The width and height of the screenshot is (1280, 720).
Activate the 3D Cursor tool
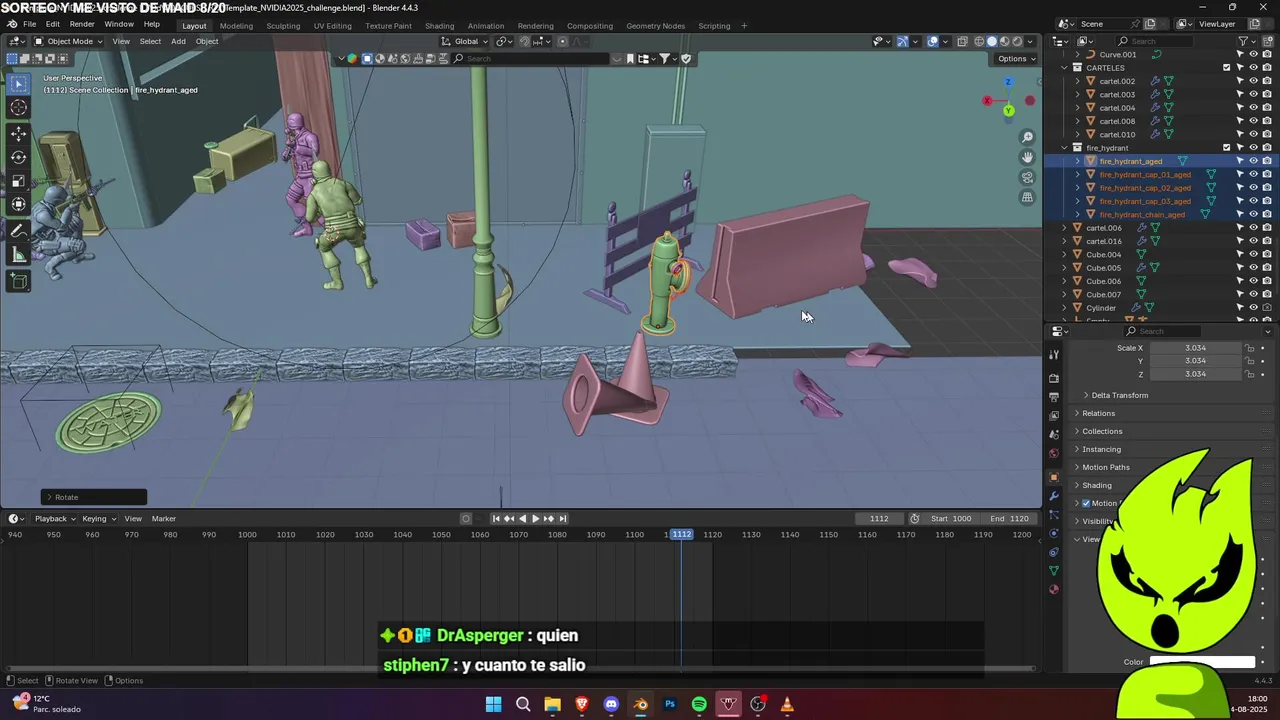19,108
